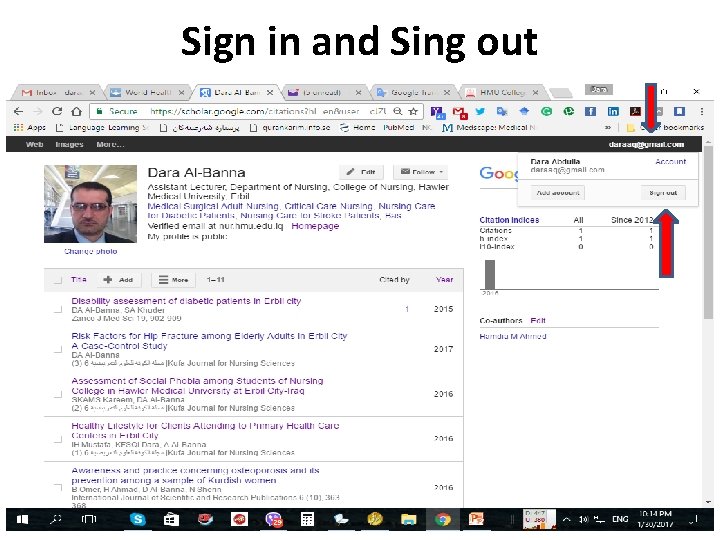Switch to the World Health tab
The width and height of the screenshot is (720, 540).
click(147, 92)
